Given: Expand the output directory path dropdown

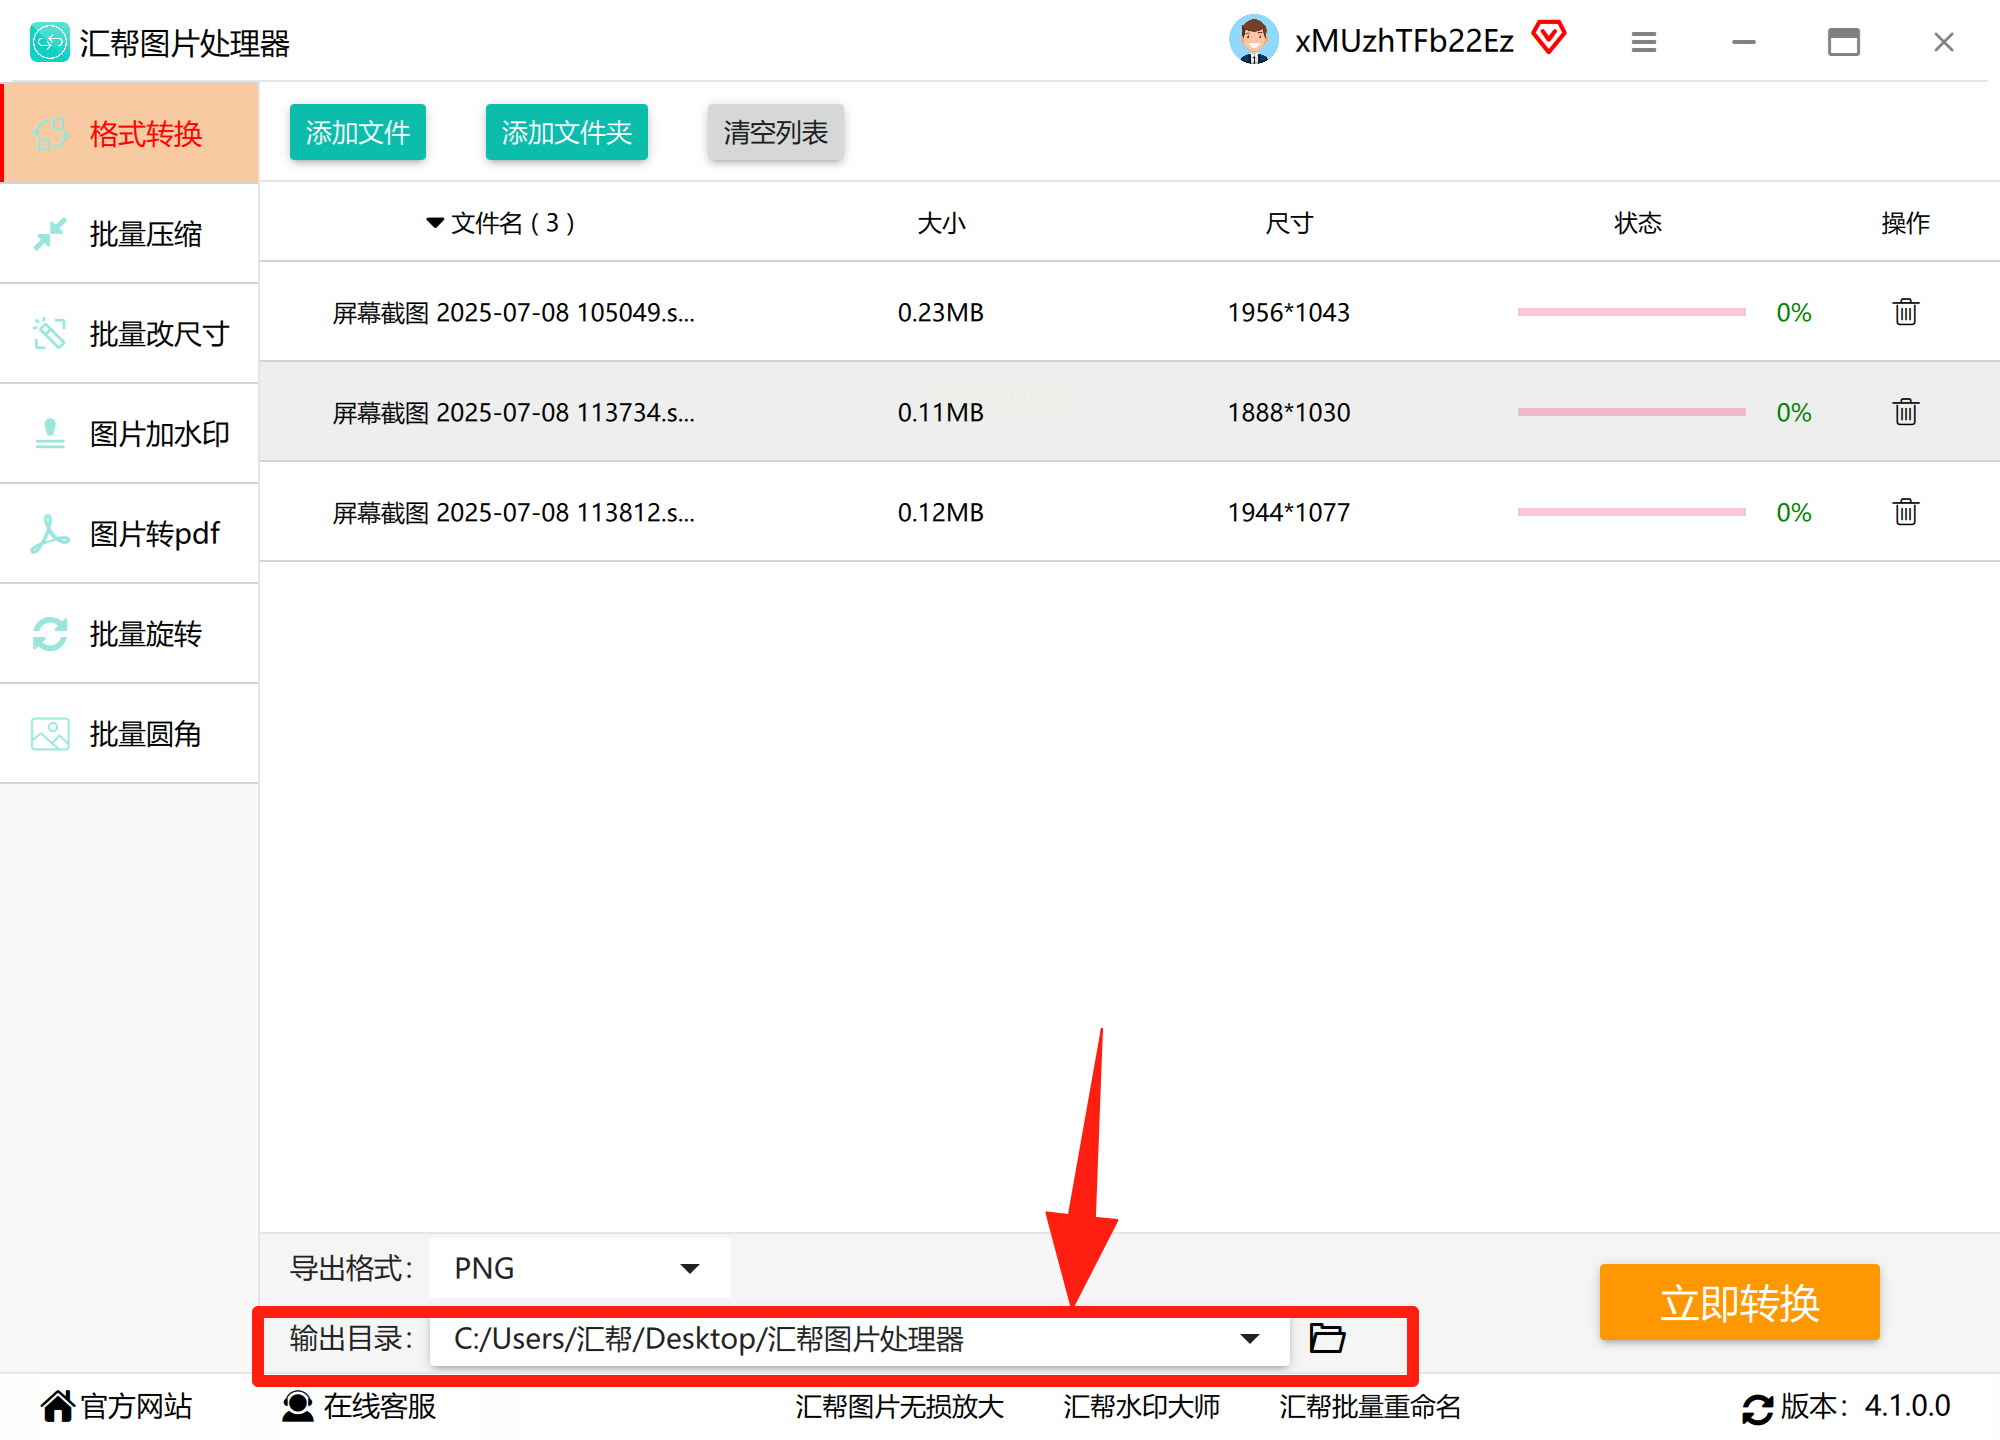Looking at the screenshot, I should coord(1249,1338).
